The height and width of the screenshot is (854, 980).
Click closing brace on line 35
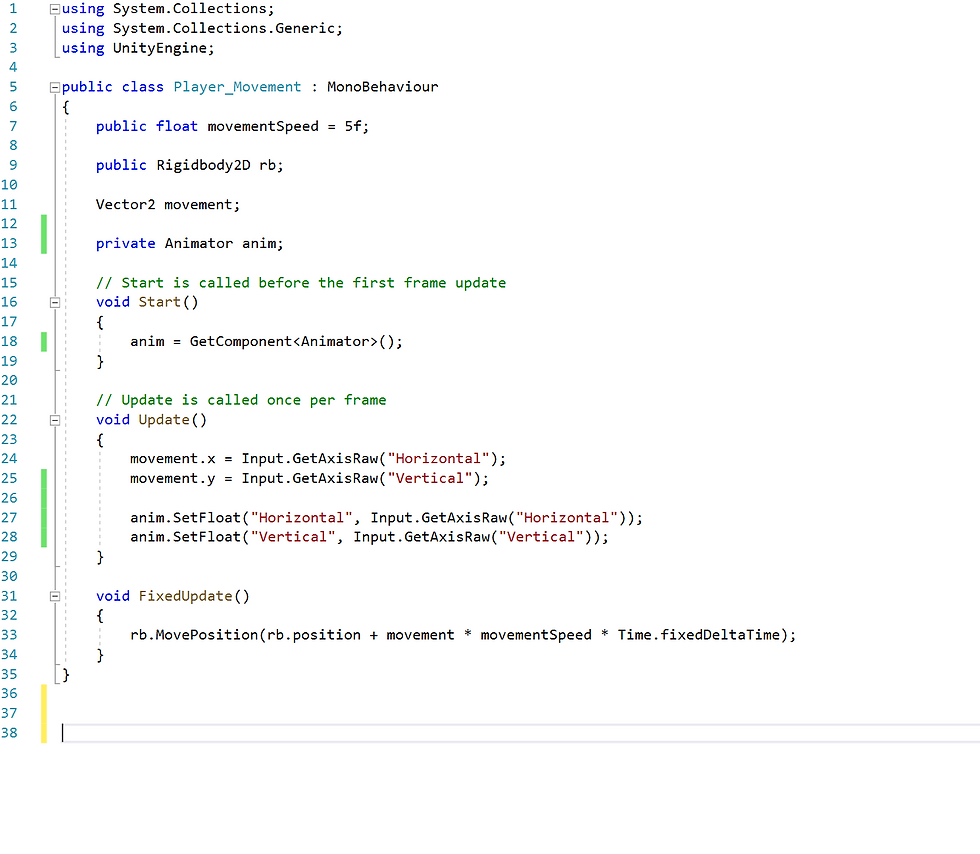click(x=66, y=675)
